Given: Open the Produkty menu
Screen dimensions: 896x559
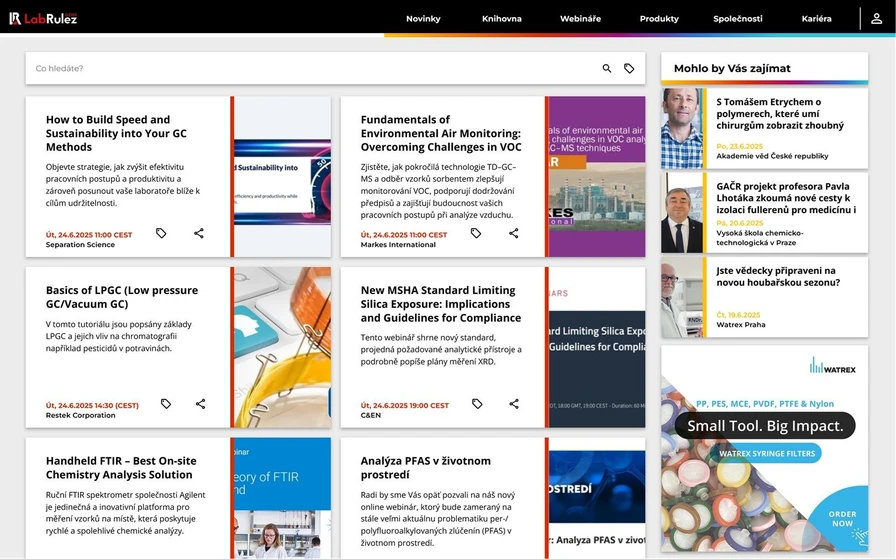Looking at the screenshot, I should (659, 19).
